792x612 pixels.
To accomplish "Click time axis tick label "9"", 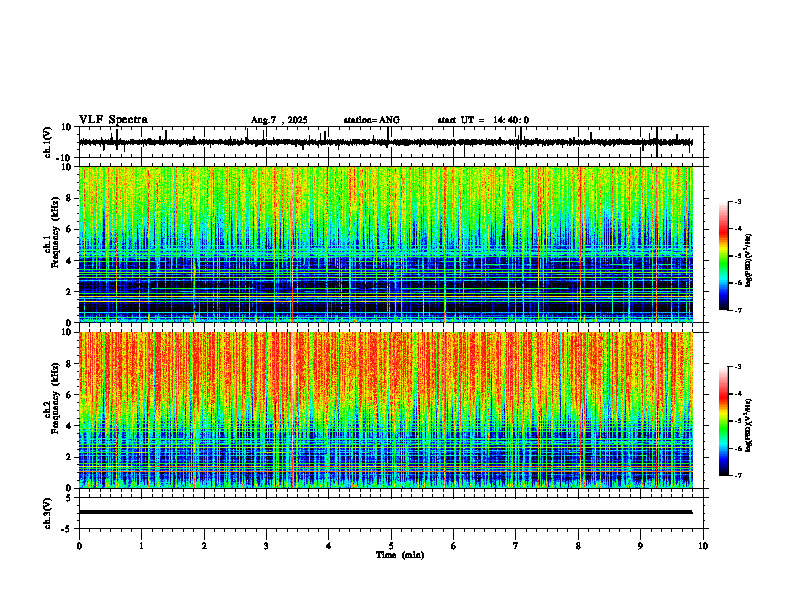I will pyautogui.click(x=640, y=546).
